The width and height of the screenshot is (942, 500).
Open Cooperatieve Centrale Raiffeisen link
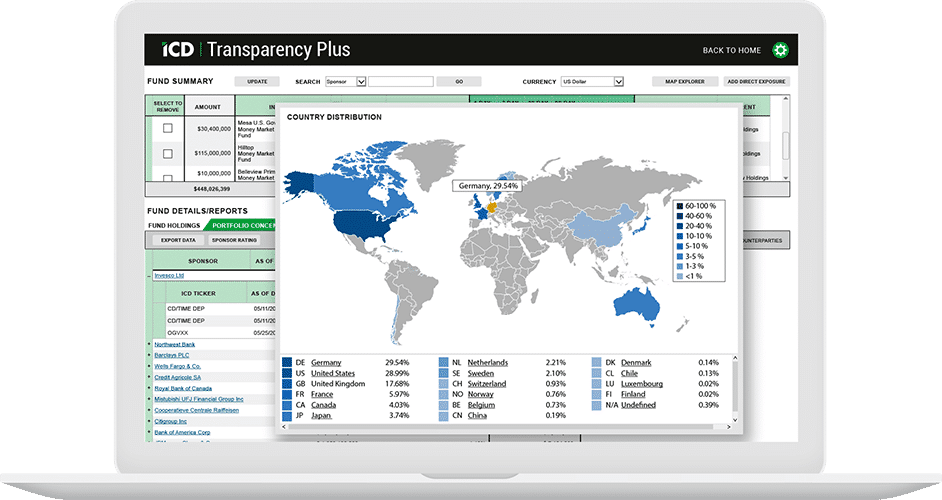196,410
